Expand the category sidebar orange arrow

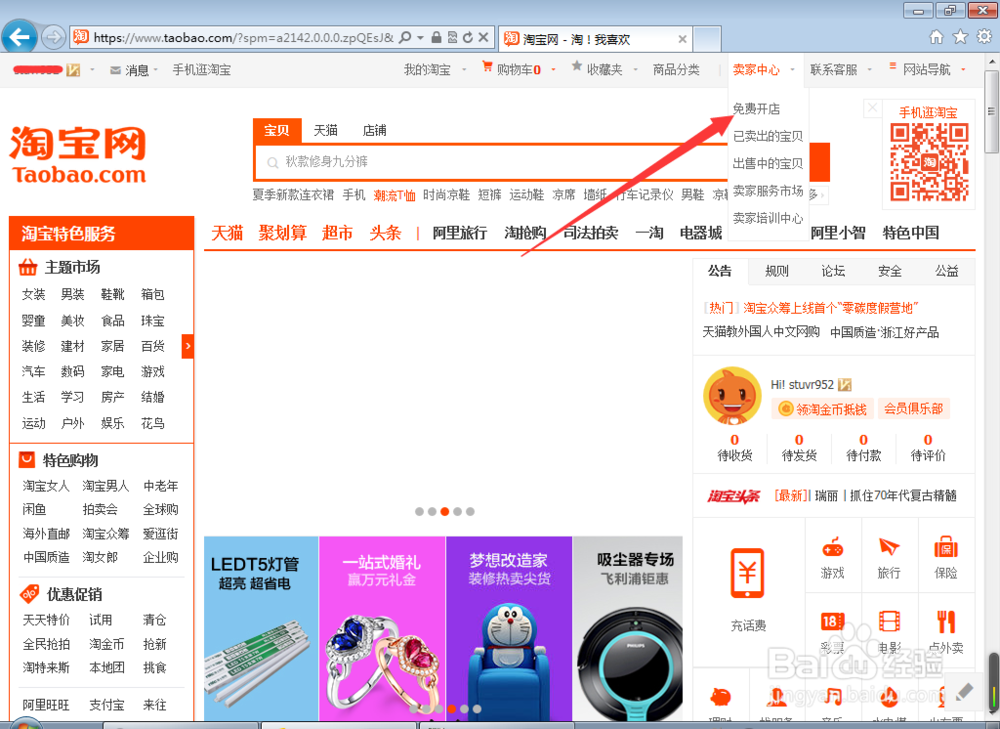(188, 346)
